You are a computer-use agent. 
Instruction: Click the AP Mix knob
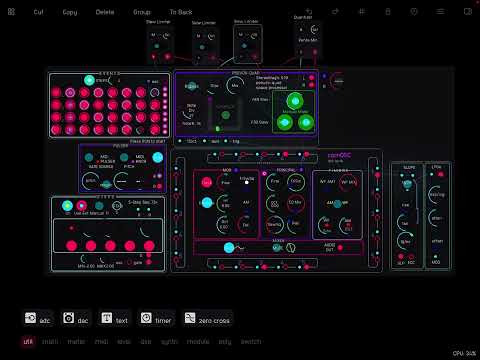[x=348, y=182]
